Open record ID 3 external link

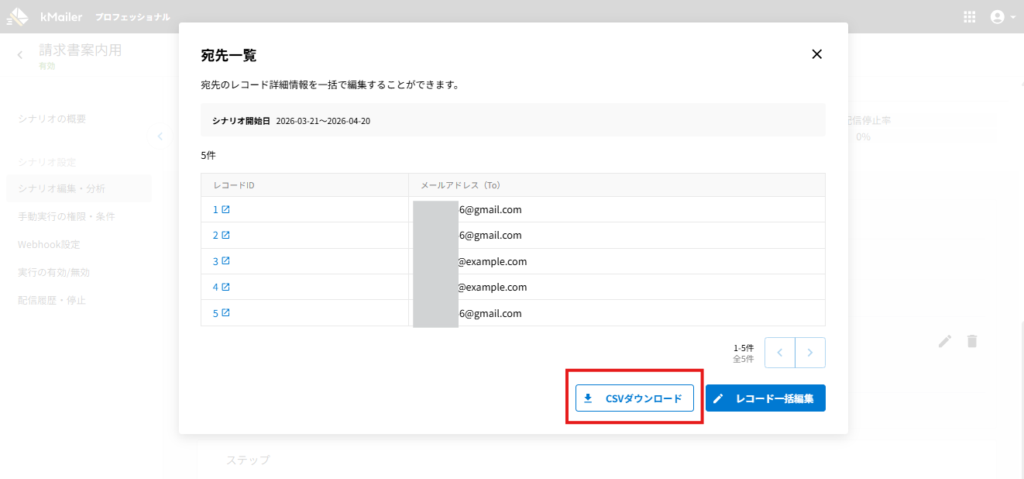click(x=221, y=262)
